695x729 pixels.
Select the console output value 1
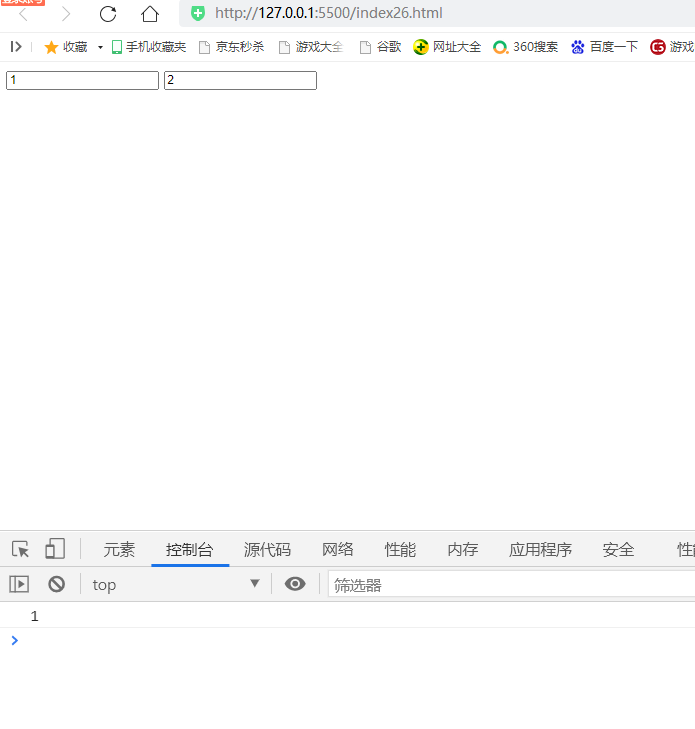click(34, 616)
